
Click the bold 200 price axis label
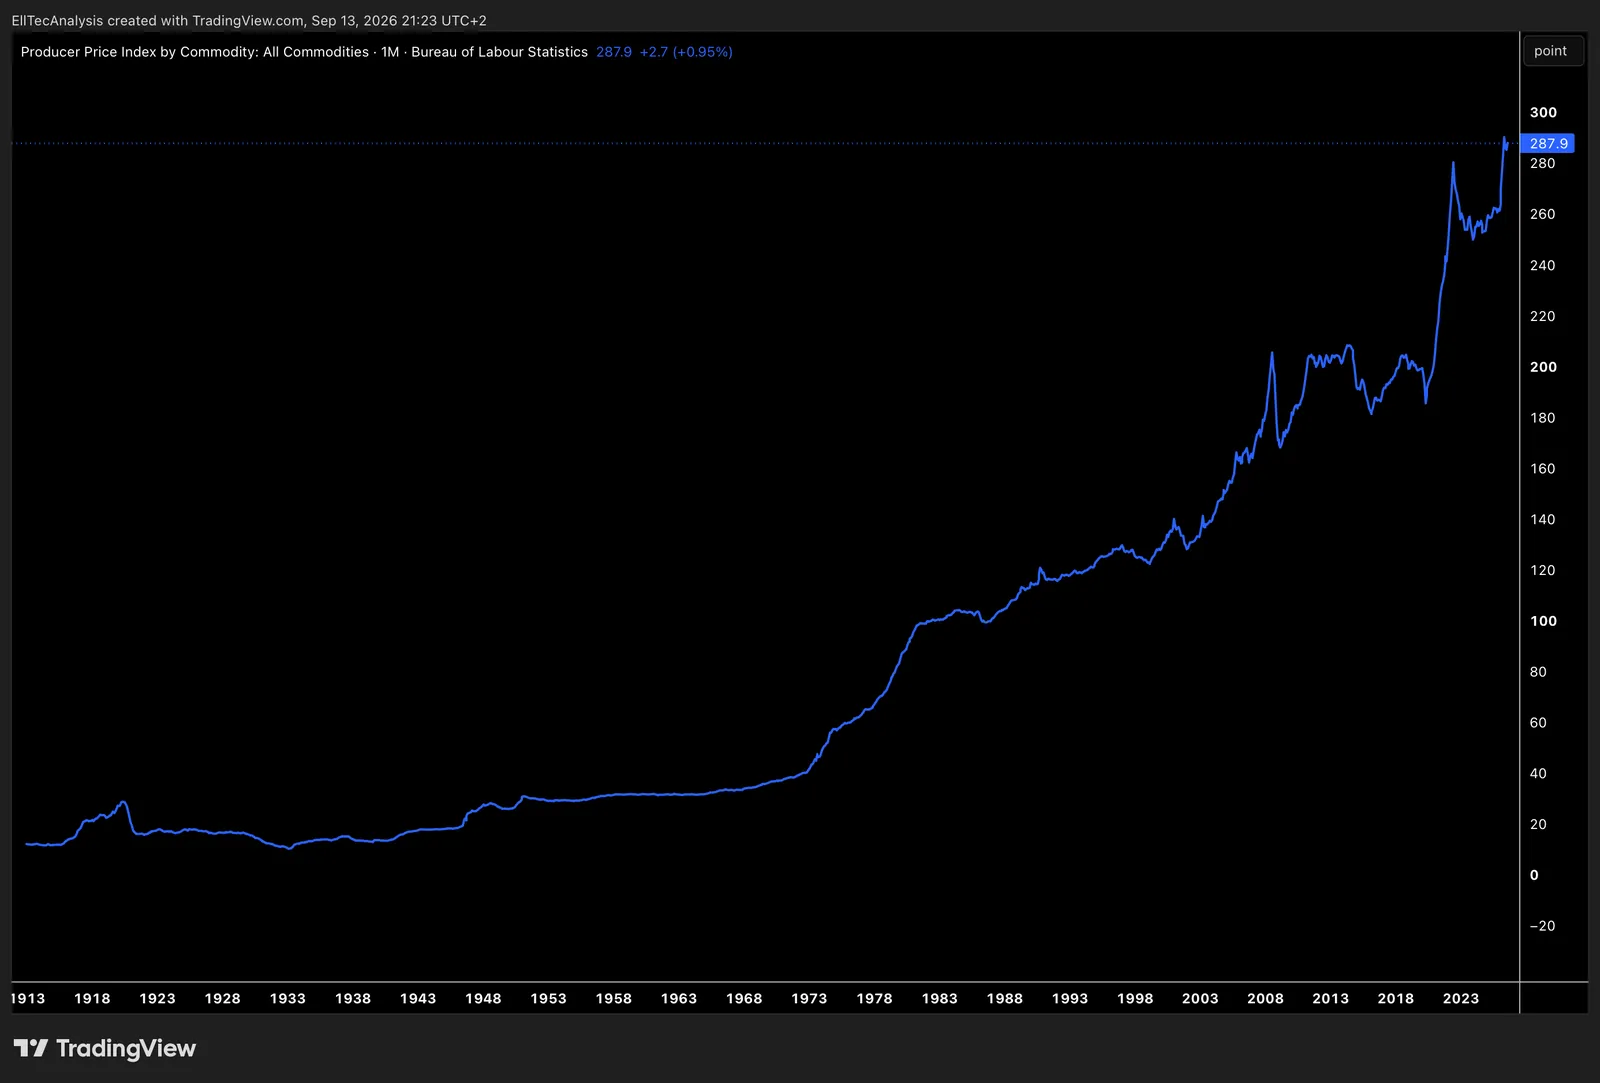1543,367
